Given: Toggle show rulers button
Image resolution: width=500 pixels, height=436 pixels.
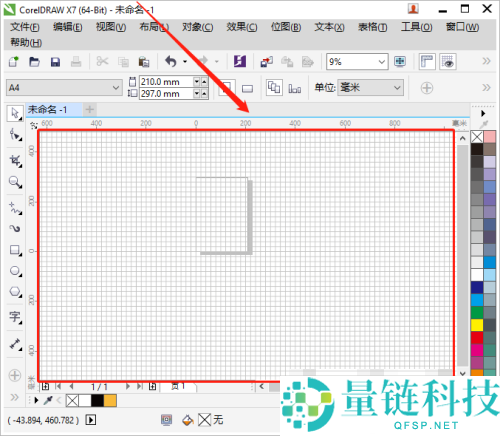Looking at the screenshot, I should [427, 62].
